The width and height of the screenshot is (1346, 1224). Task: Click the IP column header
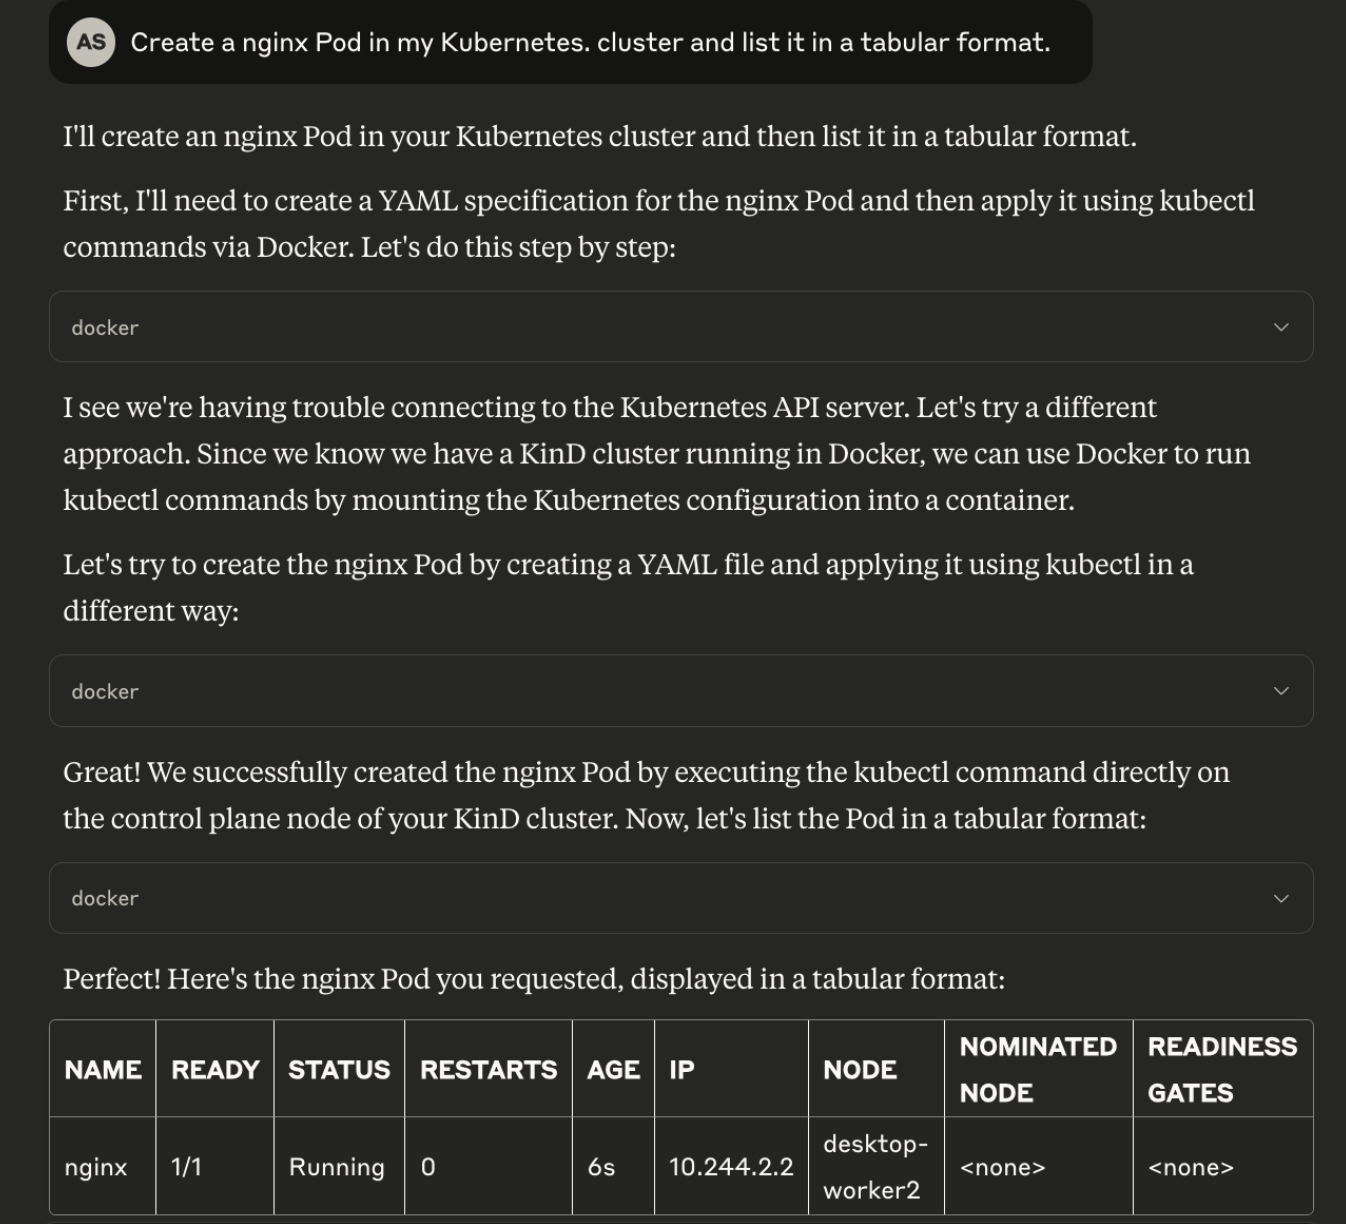682,1070
